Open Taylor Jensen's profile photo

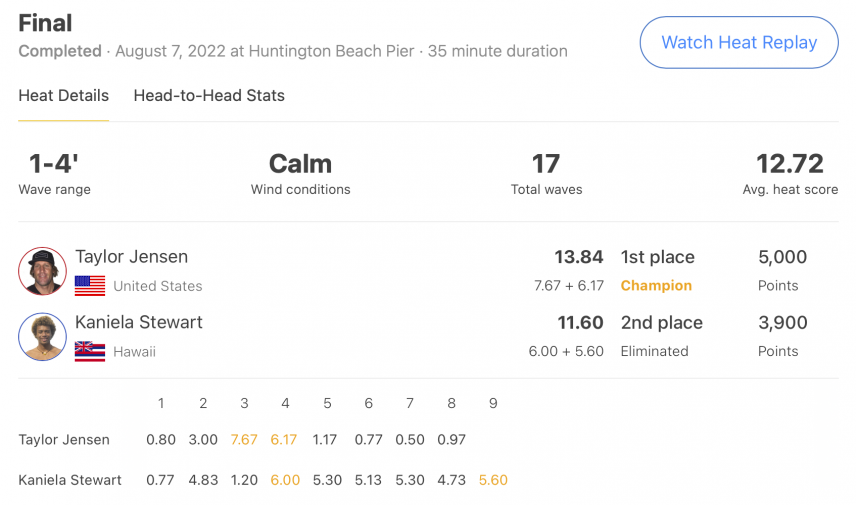(x=43, y=271)
